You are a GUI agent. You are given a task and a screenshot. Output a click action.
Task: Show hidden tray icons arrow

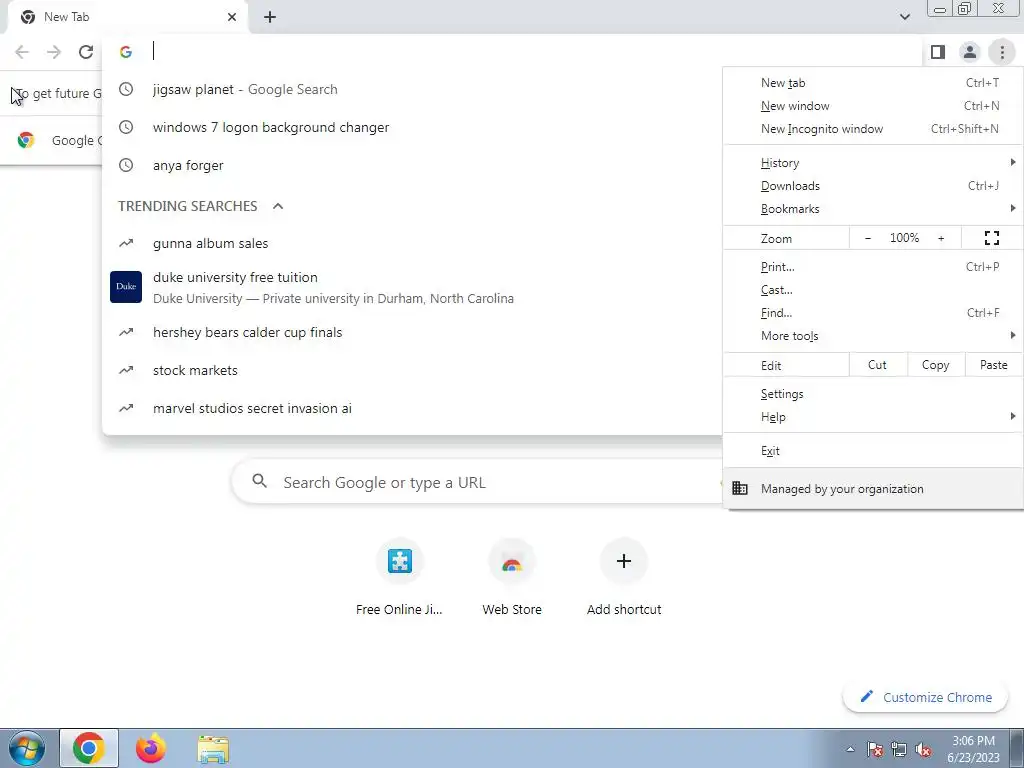pos(850,750)
